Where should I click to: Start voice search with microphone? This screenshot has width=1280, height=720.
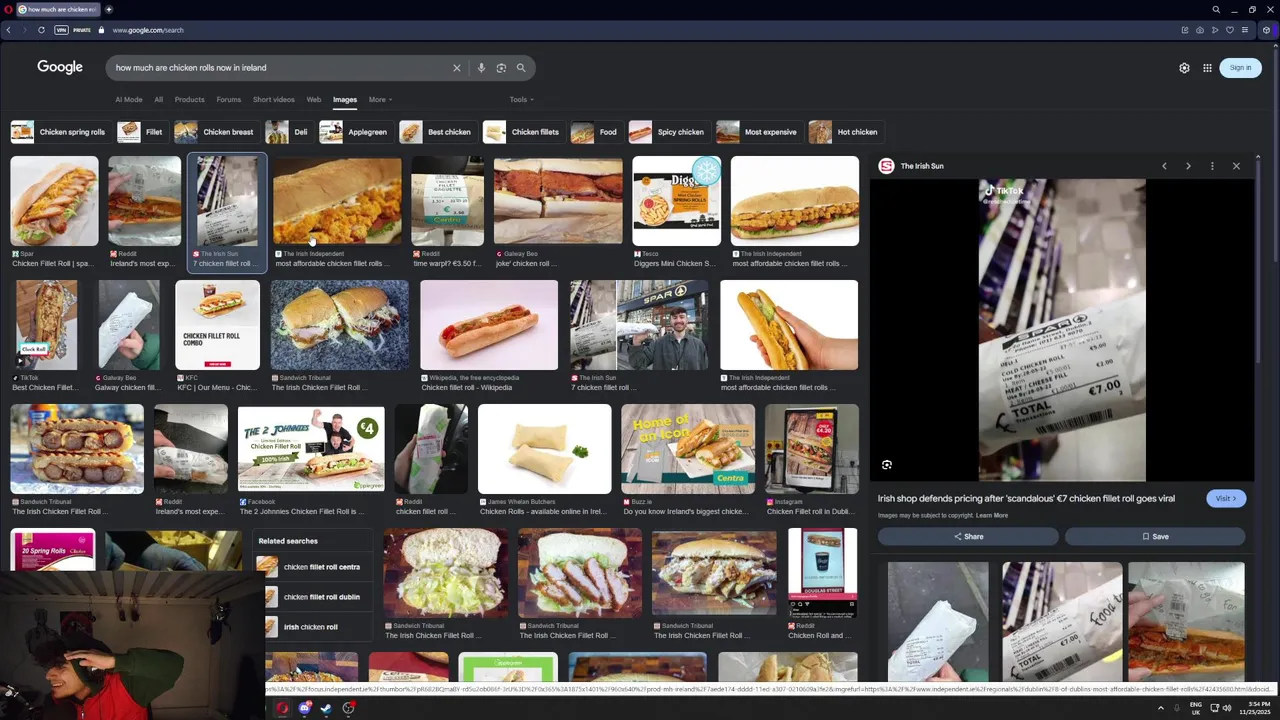pyautogui.click(x=481, y=68)
